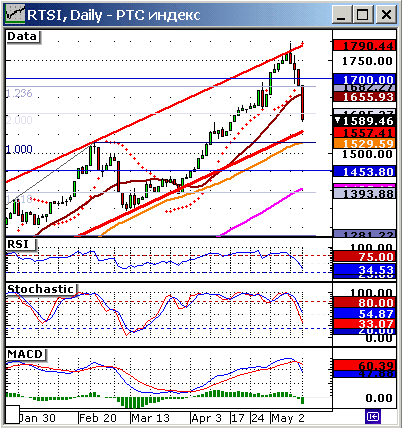Click the Mar 13 date on time axis
The image size is (402, 428).
(151, 418)
